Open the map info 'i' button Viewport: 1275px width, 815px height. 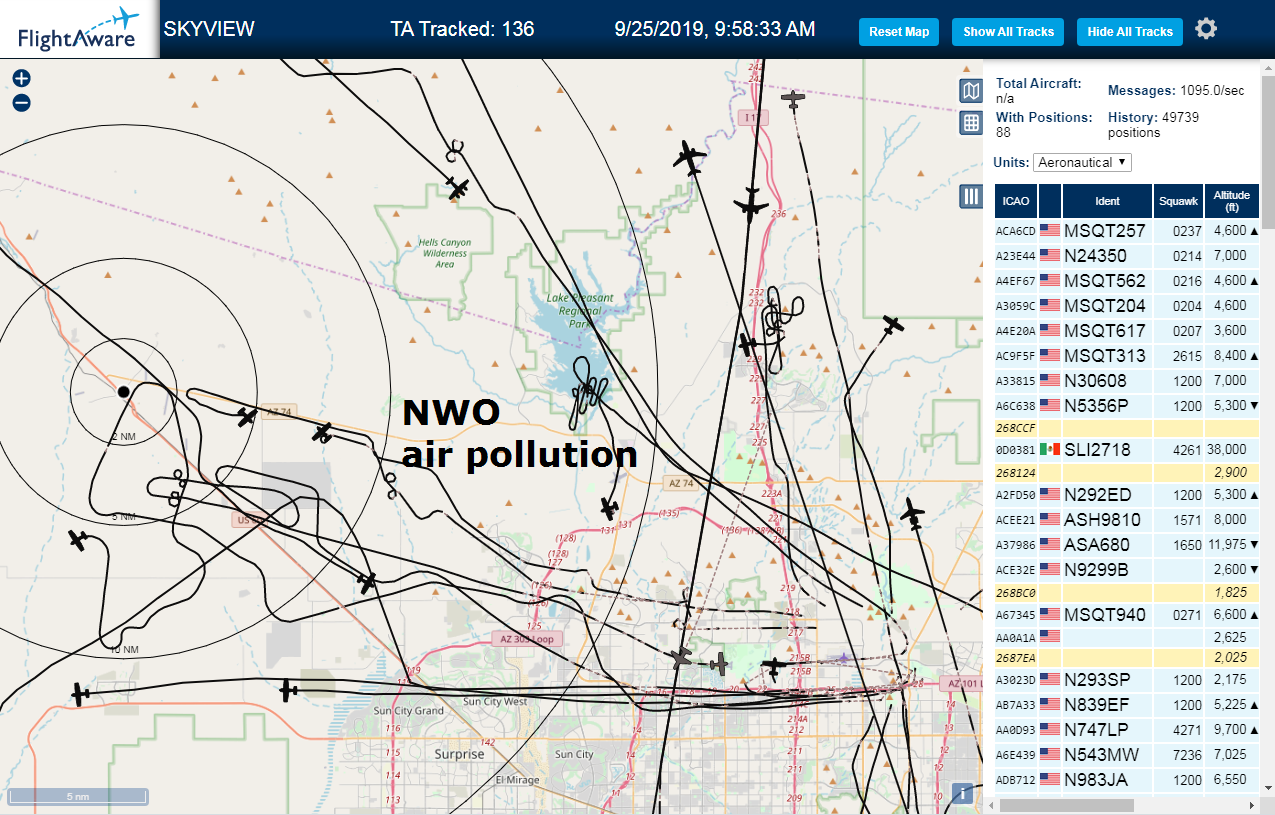(x=962, y=794)
